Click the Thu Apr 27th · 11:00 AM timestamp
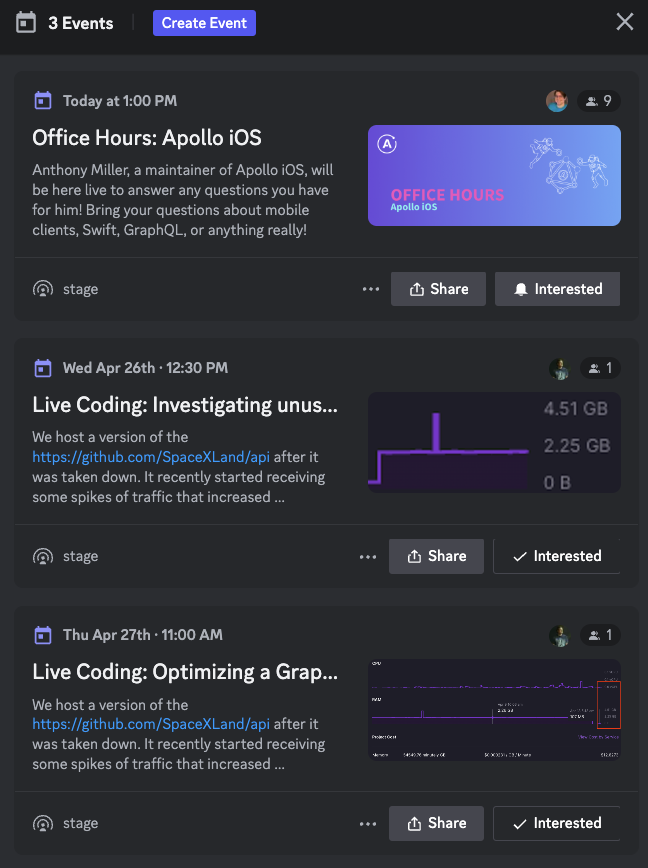The image size is (648, 868). pyautogui.click(x=143, y=635)
